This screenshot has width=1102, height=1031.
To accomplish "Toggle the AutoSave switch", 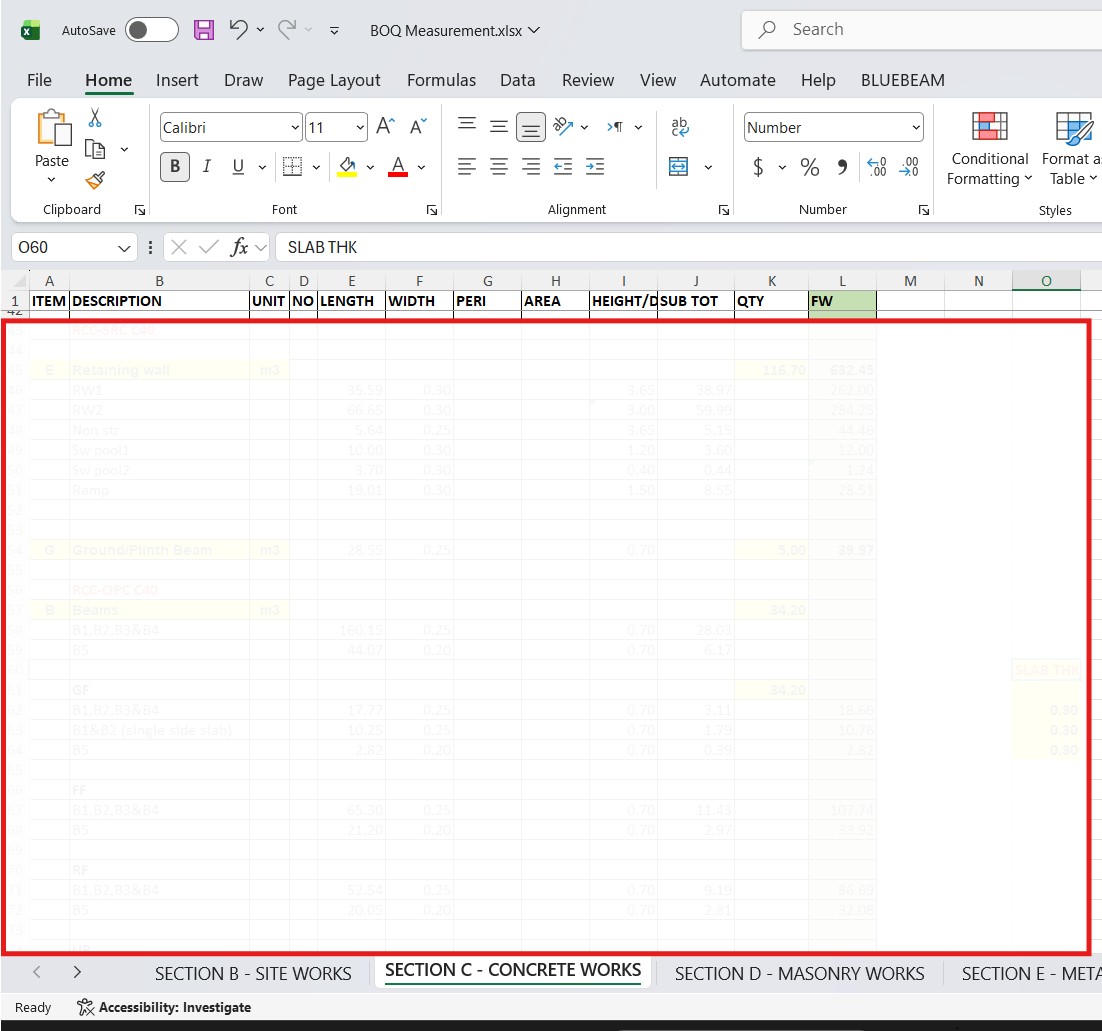I will (x=151, y=30).
